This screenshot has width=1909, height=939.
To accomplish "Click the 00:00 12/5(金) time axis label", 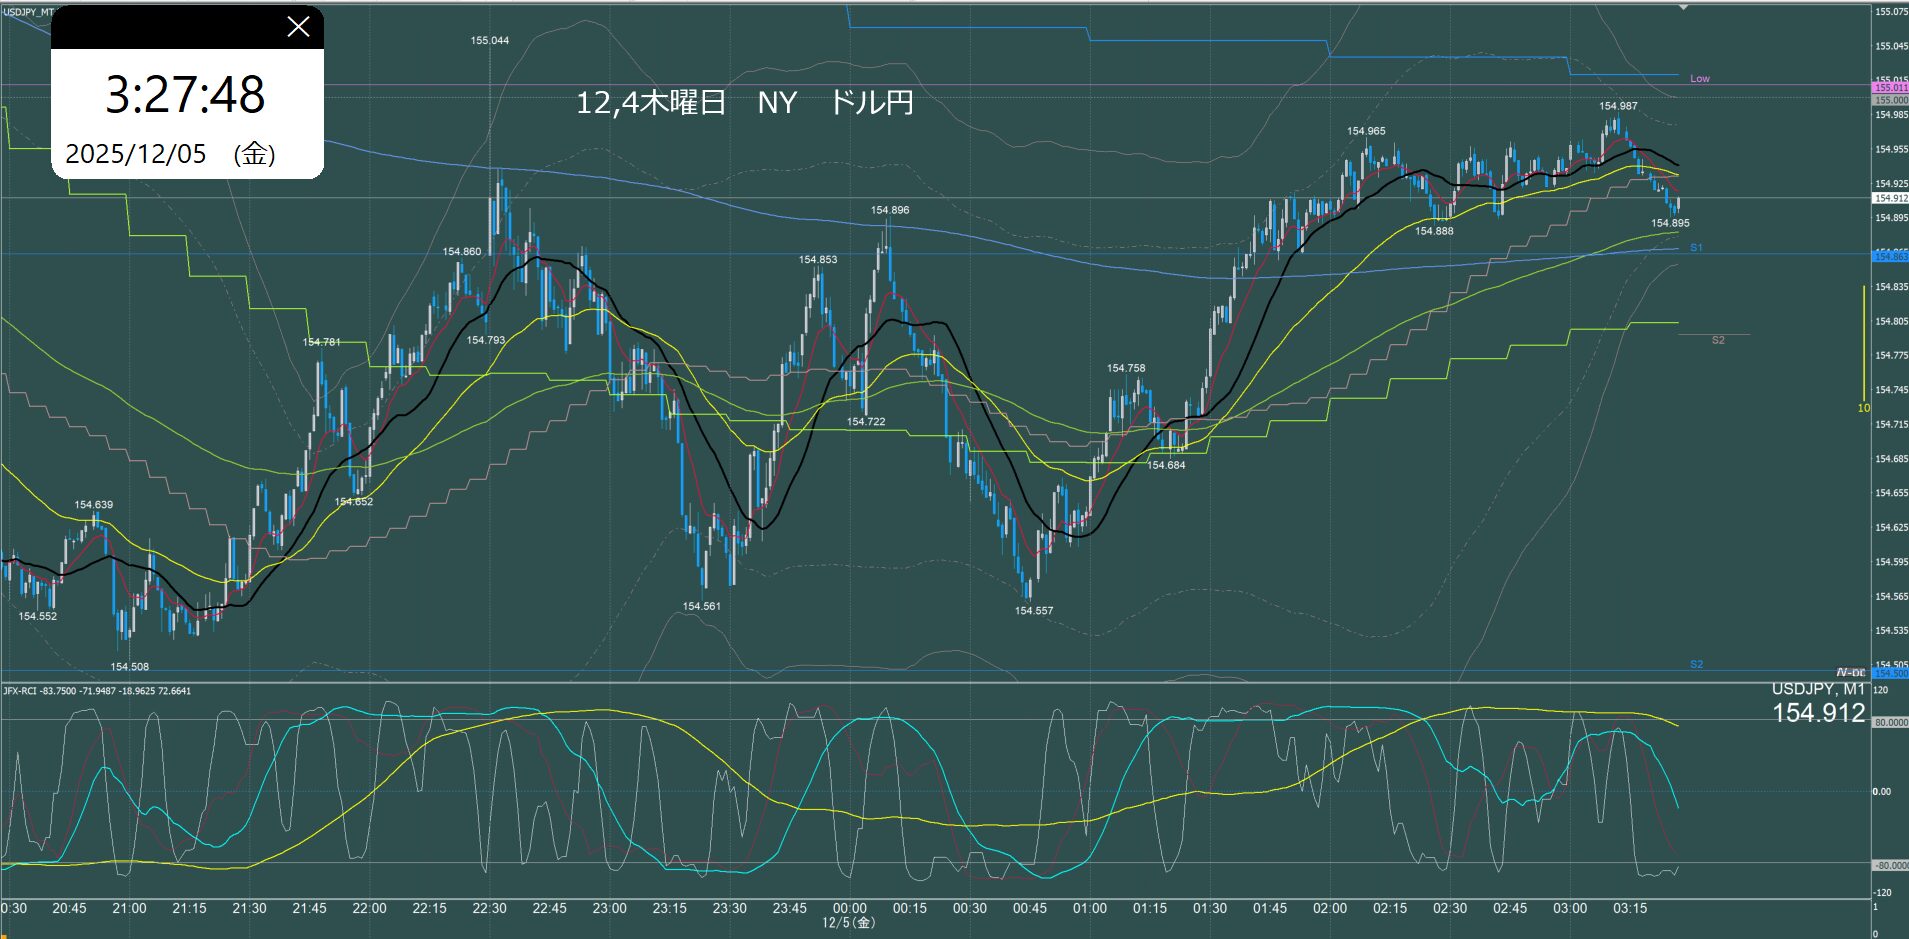I will 849,914.
